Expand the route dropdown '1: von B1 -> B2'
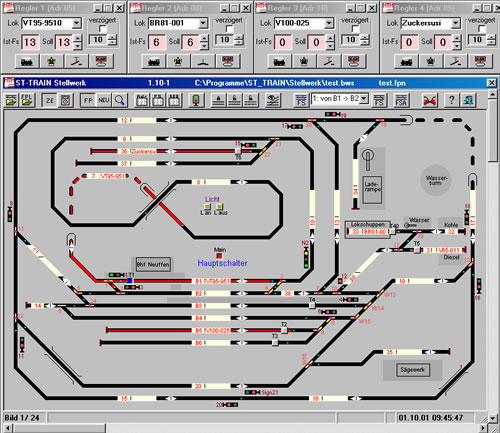This screenshot has height=433, width=500. tap(364, 99)
